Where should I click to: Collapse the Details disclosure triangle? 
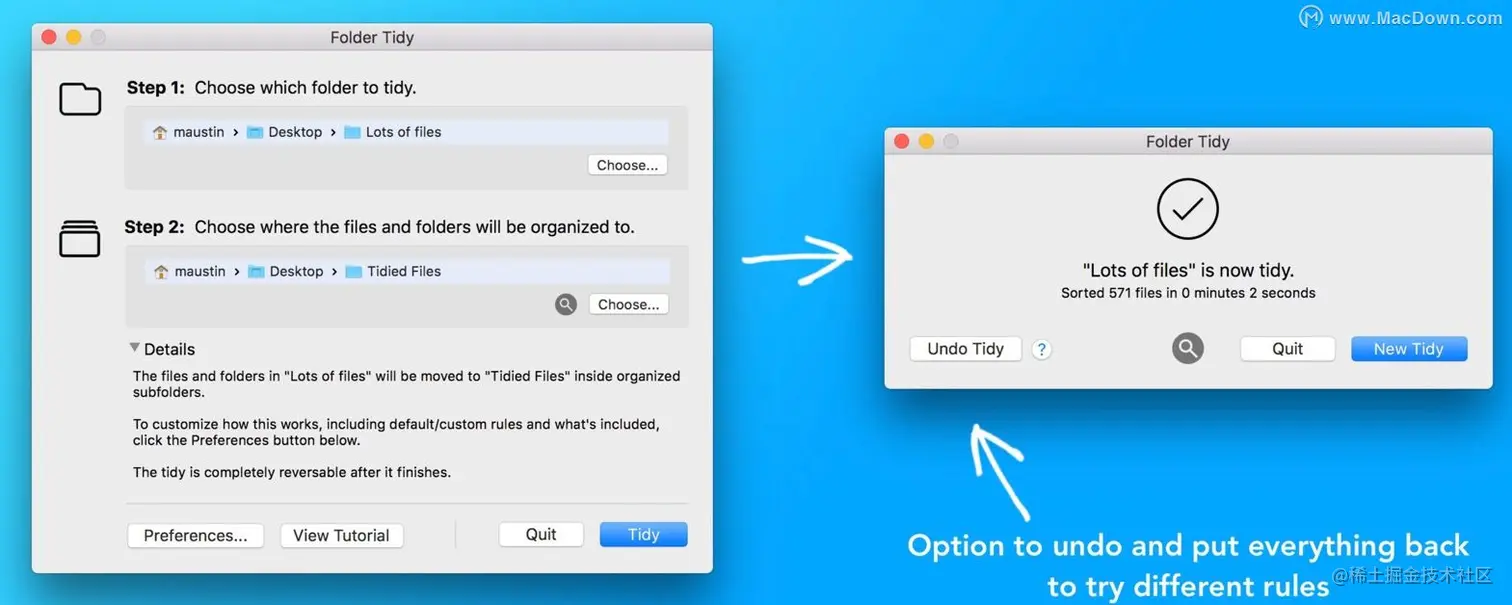(x=134, y=348)
